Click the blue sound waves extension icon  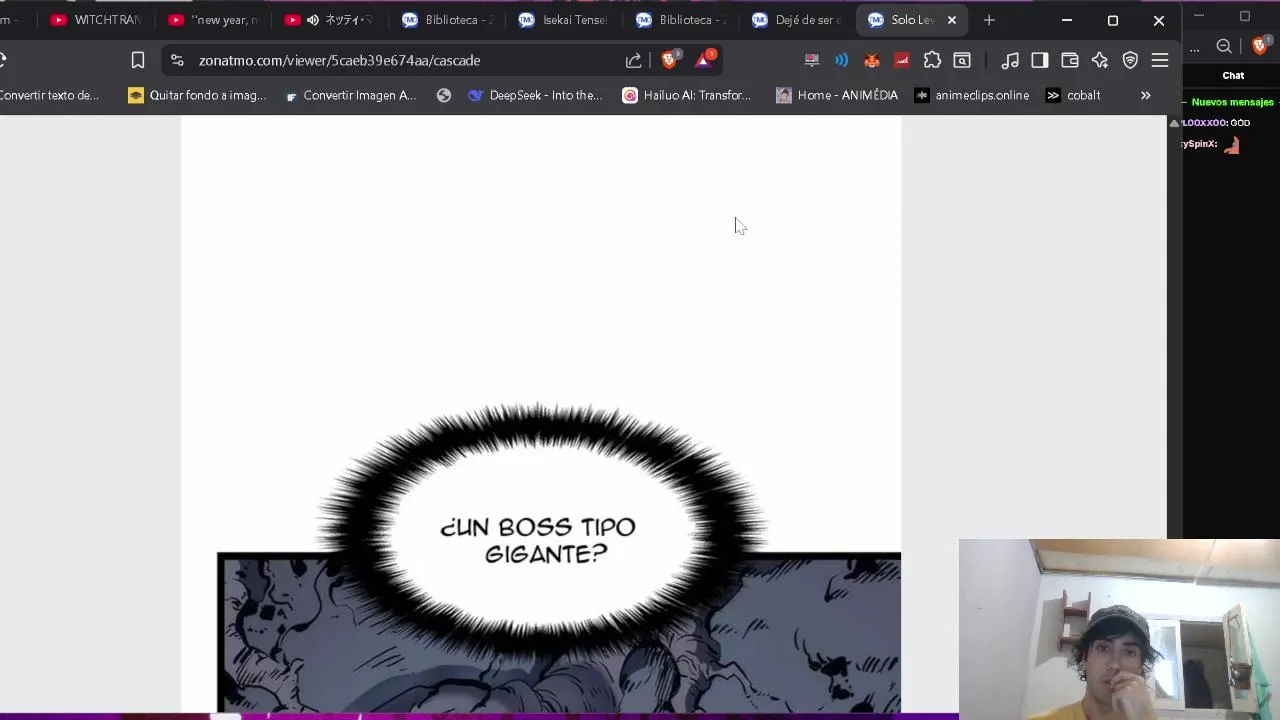(x=842, y=60)
